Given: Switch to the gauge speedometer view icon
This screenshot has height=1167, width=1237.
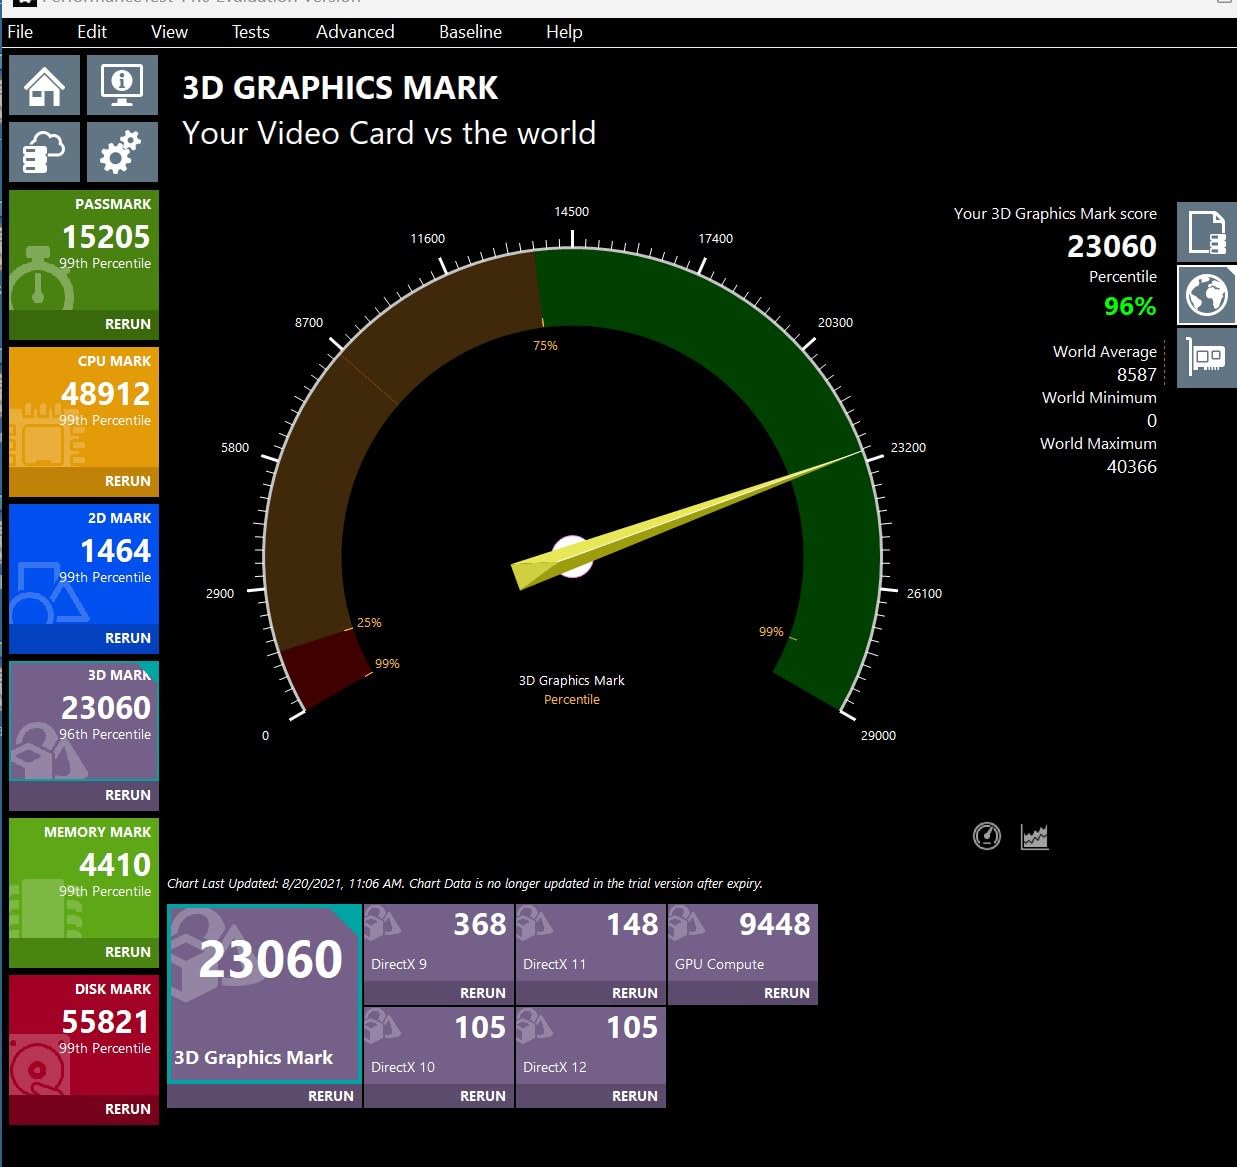Looking at the screenshot, I should click(x=986, y=836).
